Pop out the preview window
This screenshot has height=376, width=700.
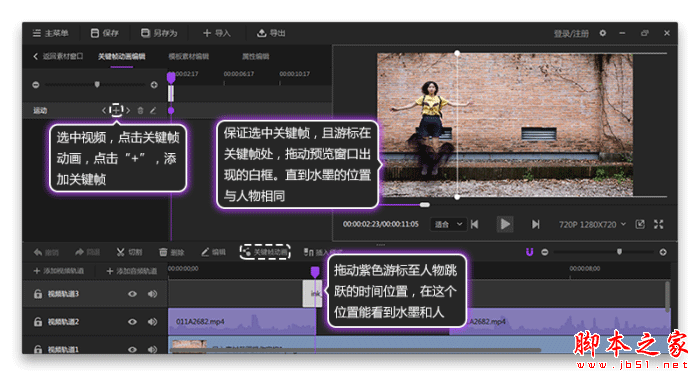pos(640,224)
